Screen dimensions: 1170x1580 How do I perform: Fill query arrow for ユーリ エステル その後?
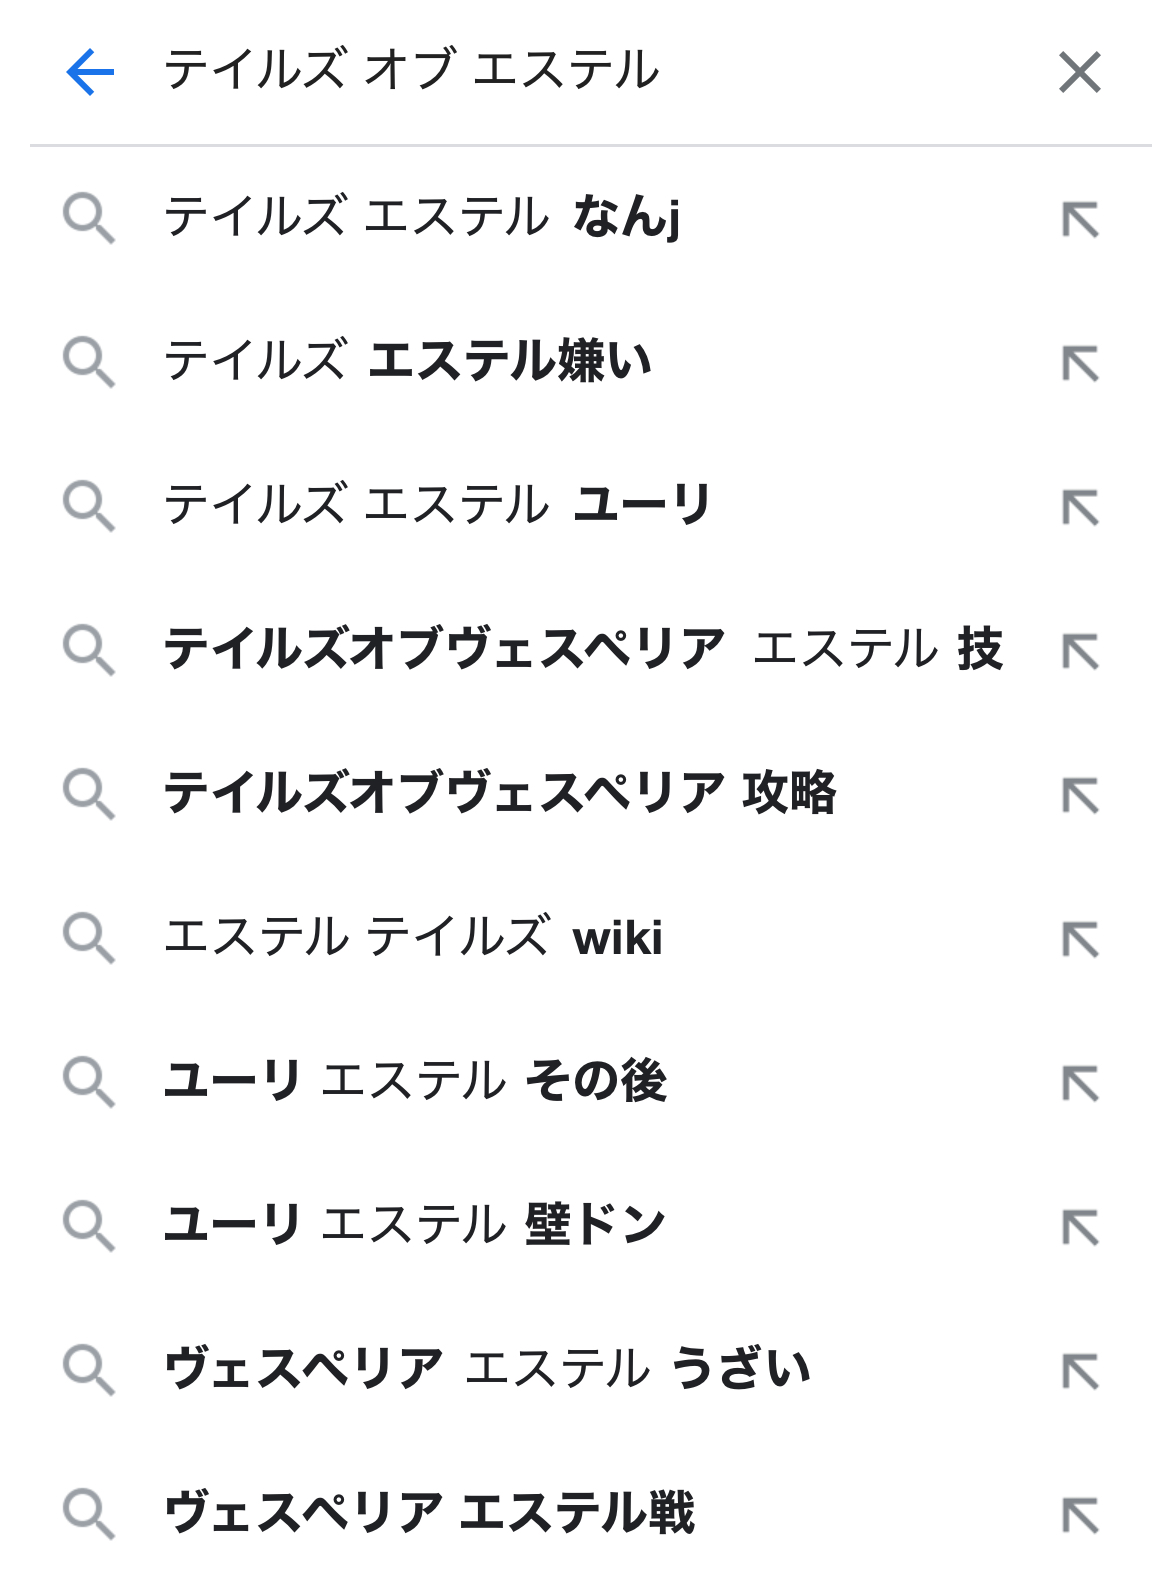tap(1081, 1083)
